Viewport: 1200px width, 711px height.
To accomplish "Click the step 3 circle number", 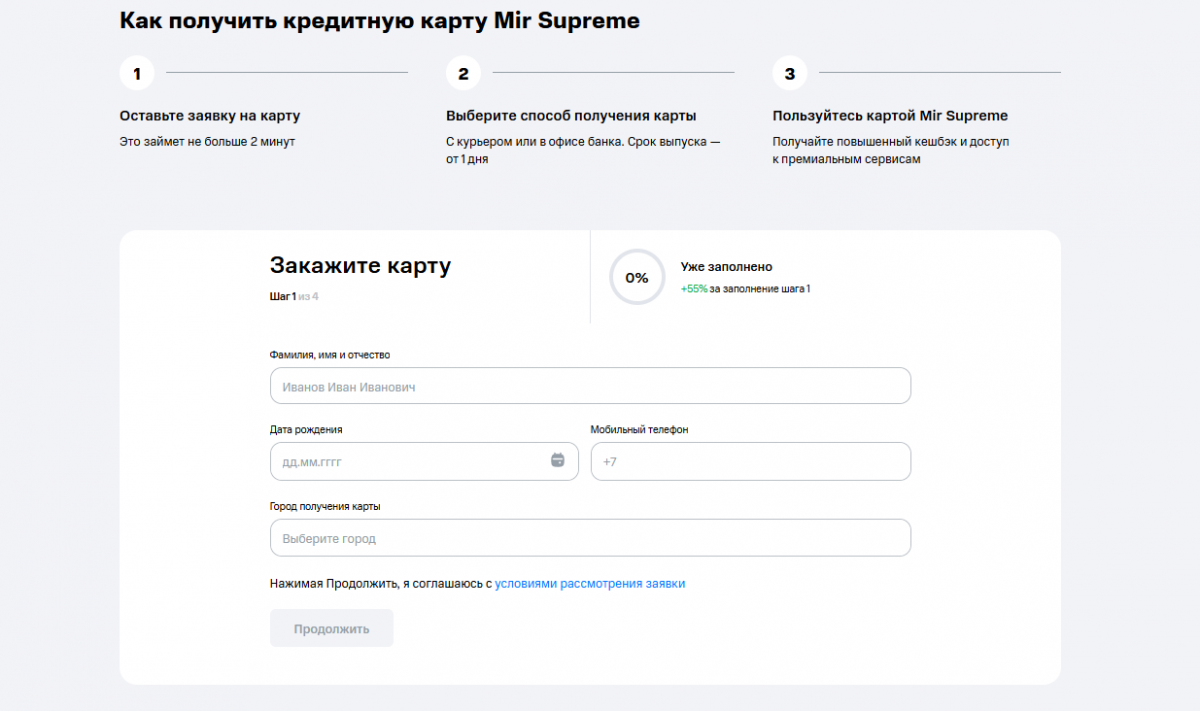I will [x=790, y=73].
